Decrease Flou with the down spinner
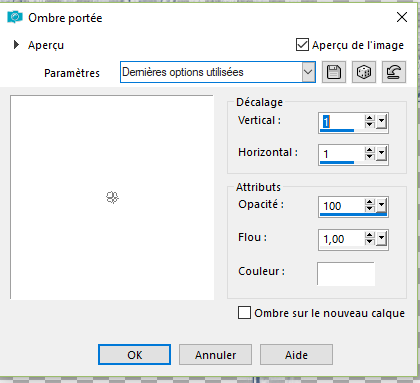Viewport: 420px width, 383px height. click(x=369, y=242)
